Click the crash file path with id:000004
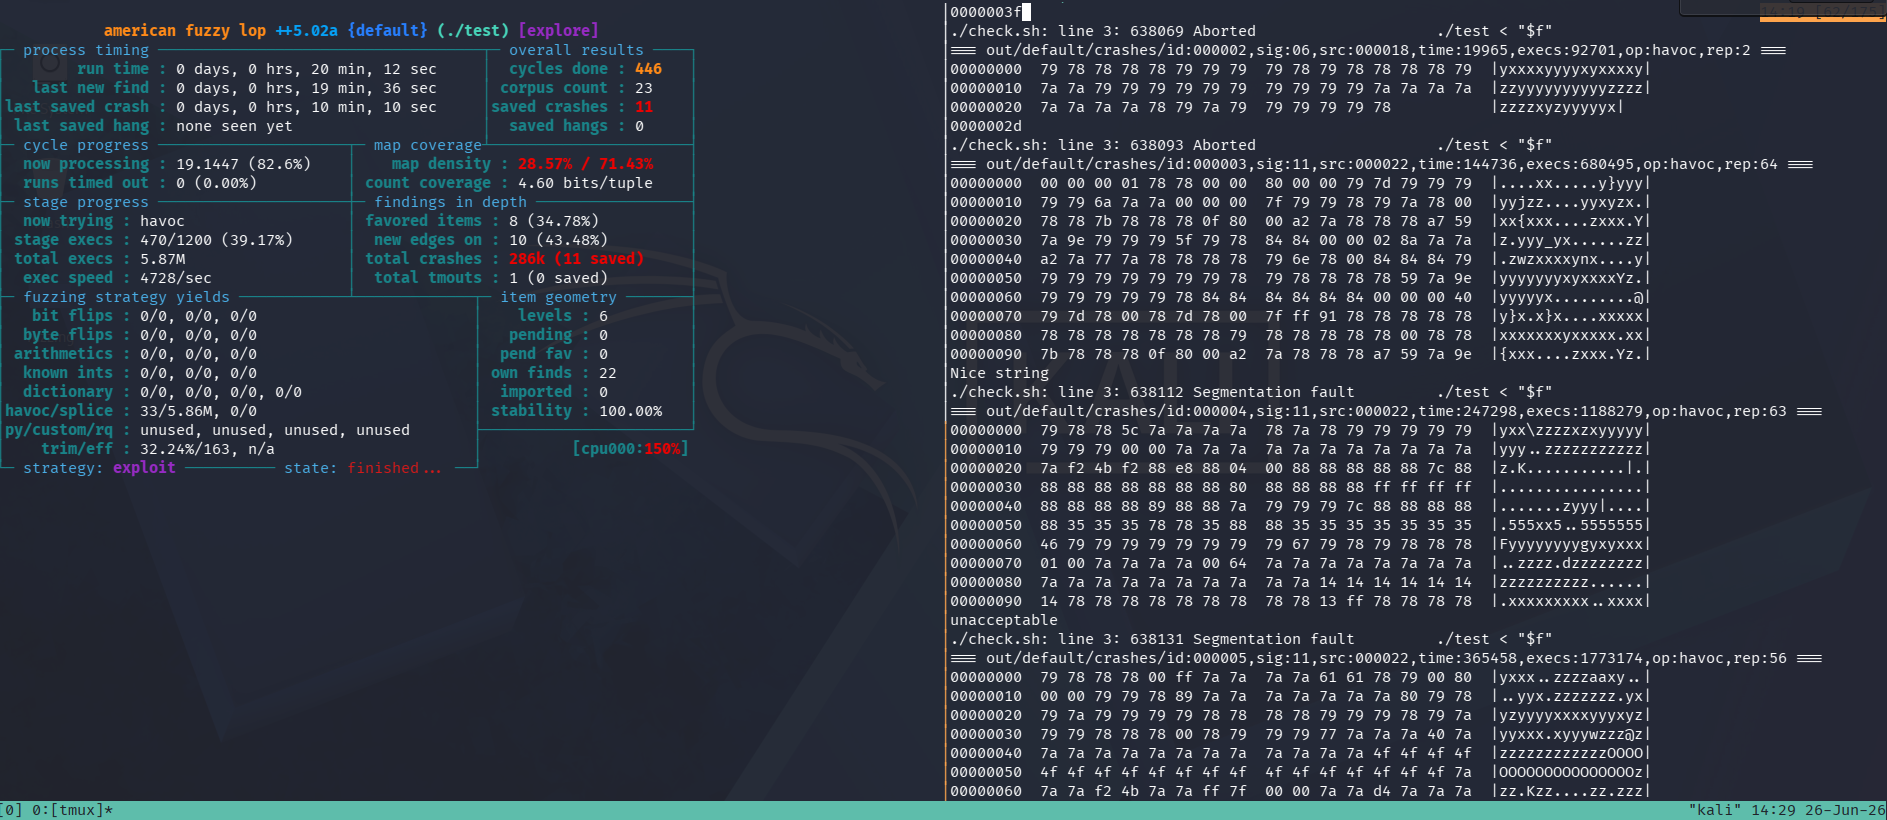The width and height of the screenshot is (1887, 820). (x=1386, y=411)
